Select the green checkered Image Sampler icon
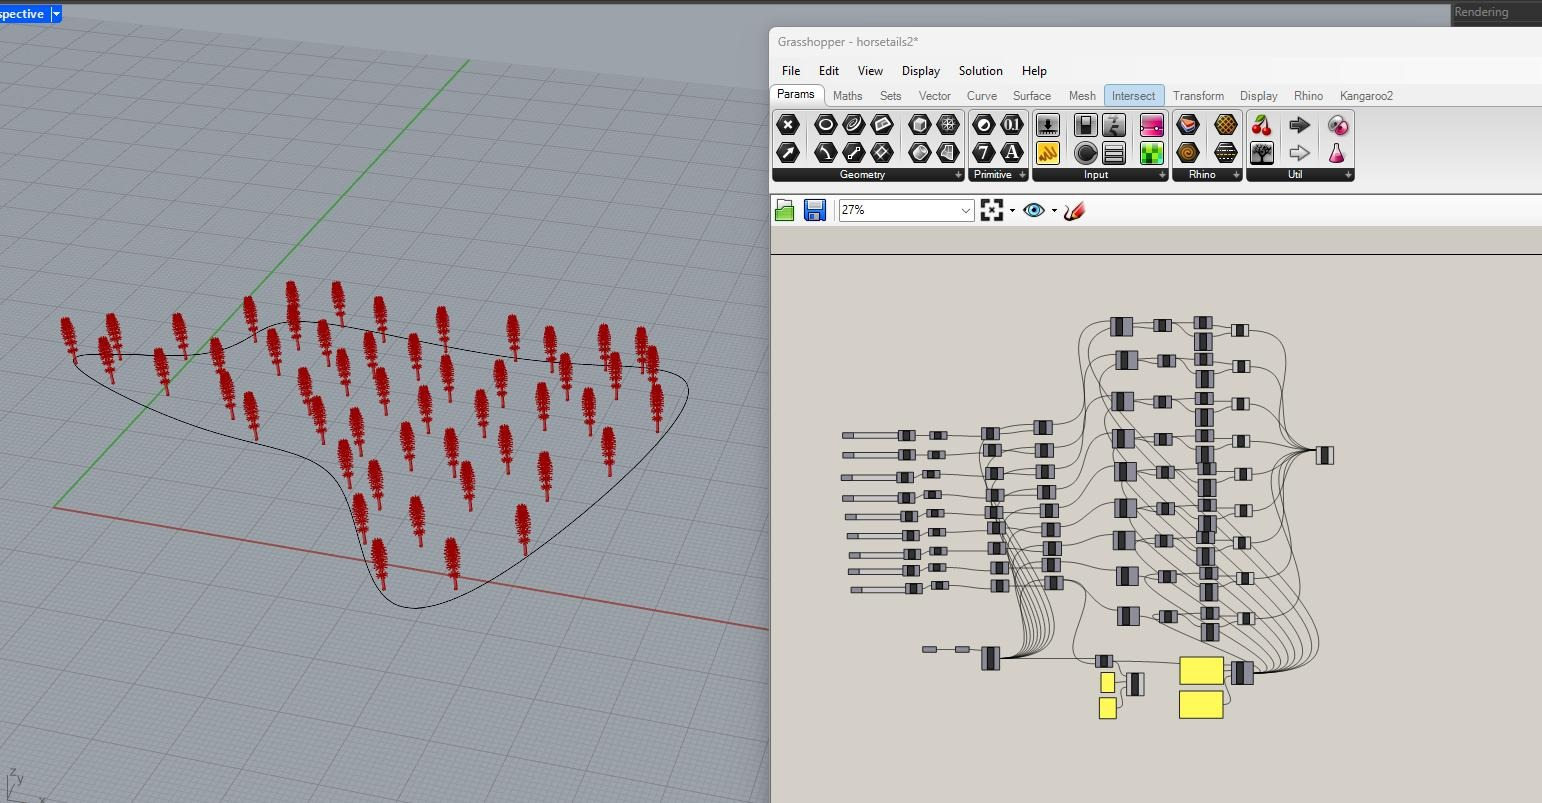The height and width of the screenshot is (803, 1542). (1152, 152)
